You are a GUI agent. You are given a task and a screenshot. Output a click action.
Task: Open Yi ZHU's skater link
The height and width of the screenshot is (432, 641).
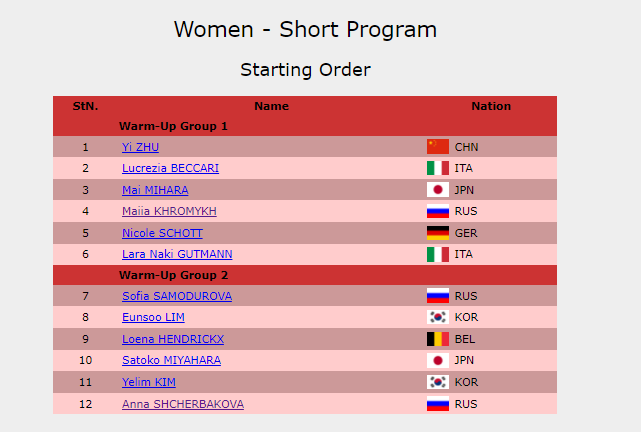[140, 147]
